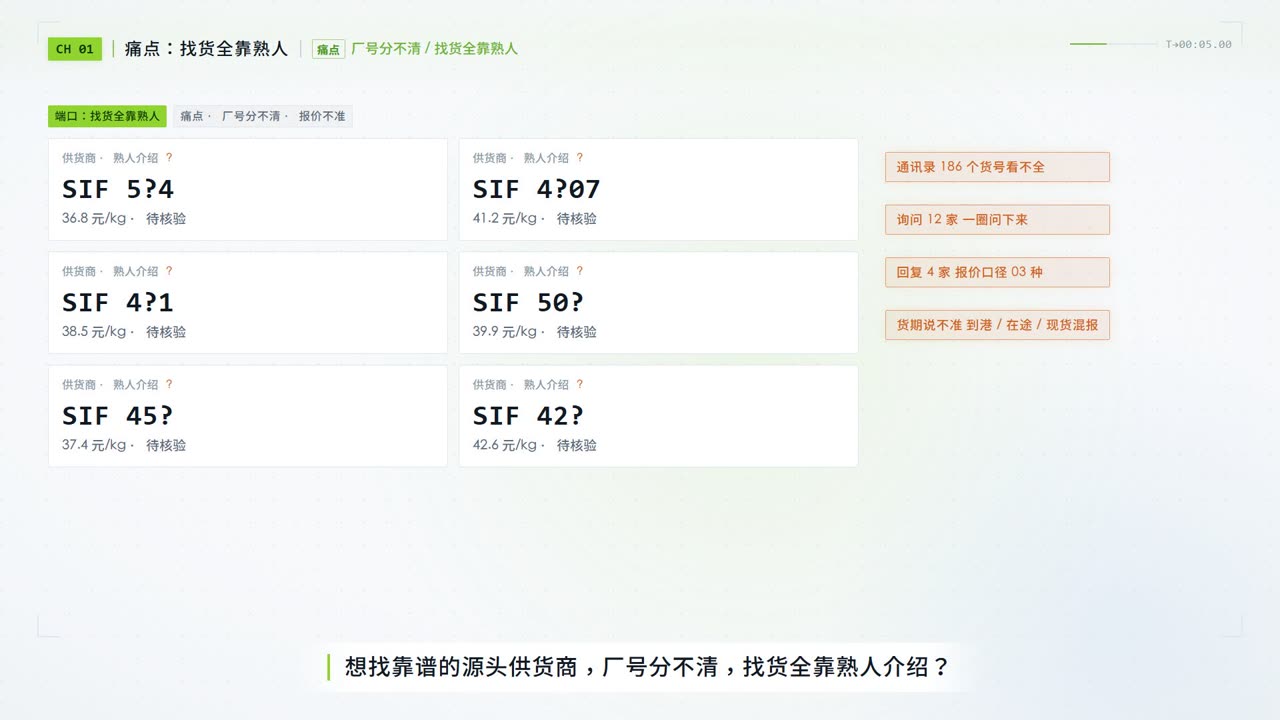The width and height of the screenshot is (1280, 720).
Task: Click the card title SIF 50?
Action: 528,302
